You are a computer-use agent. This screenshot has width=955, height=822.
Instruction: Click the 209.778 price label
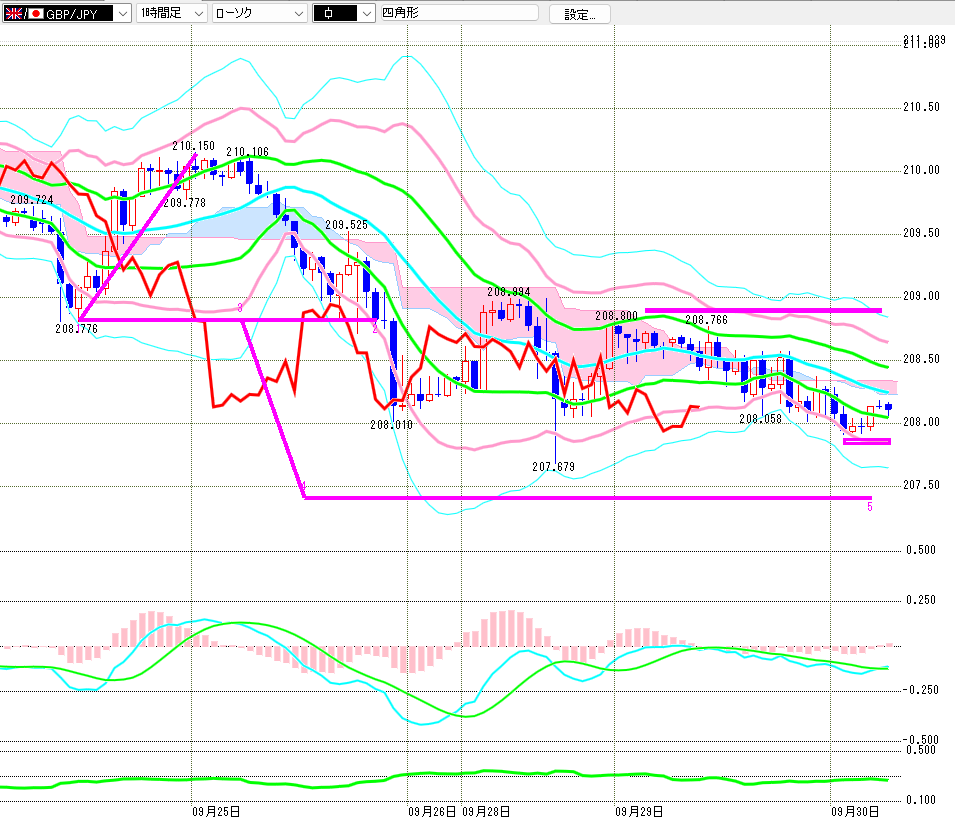[185, 203]
